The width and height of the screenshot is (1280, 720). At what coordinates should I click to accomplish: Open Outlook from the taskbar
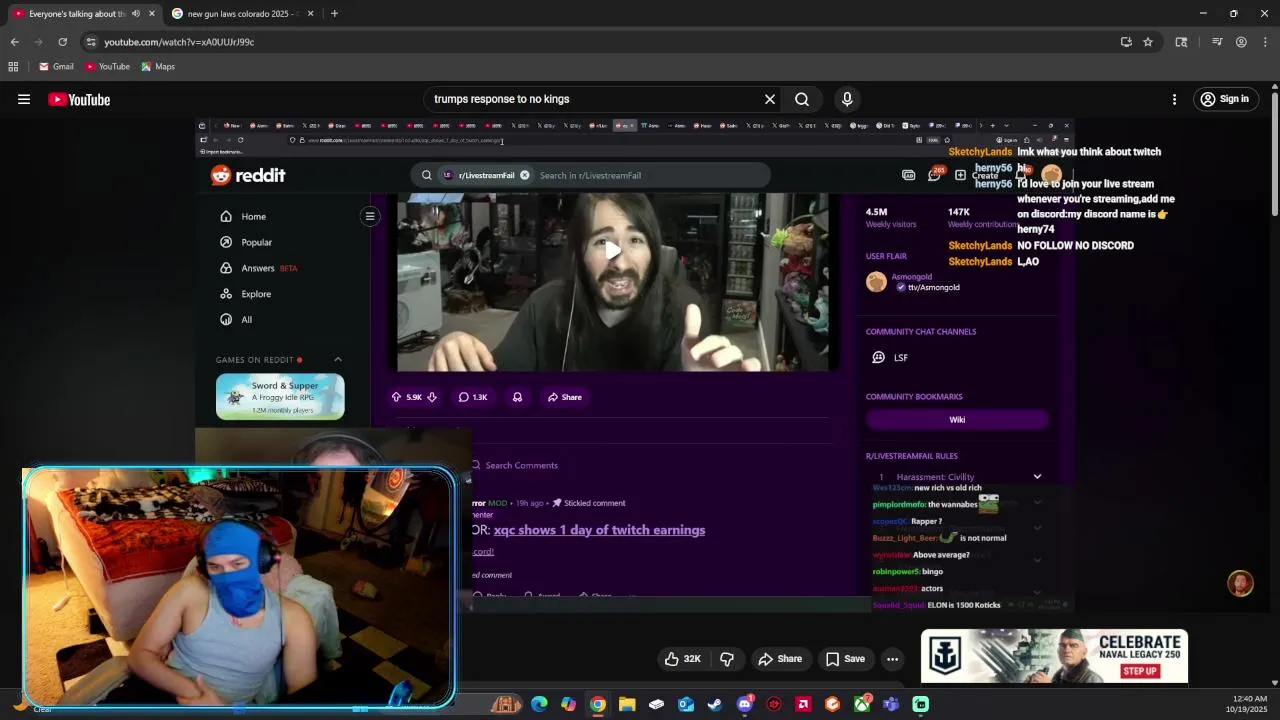tap(686, 704)
